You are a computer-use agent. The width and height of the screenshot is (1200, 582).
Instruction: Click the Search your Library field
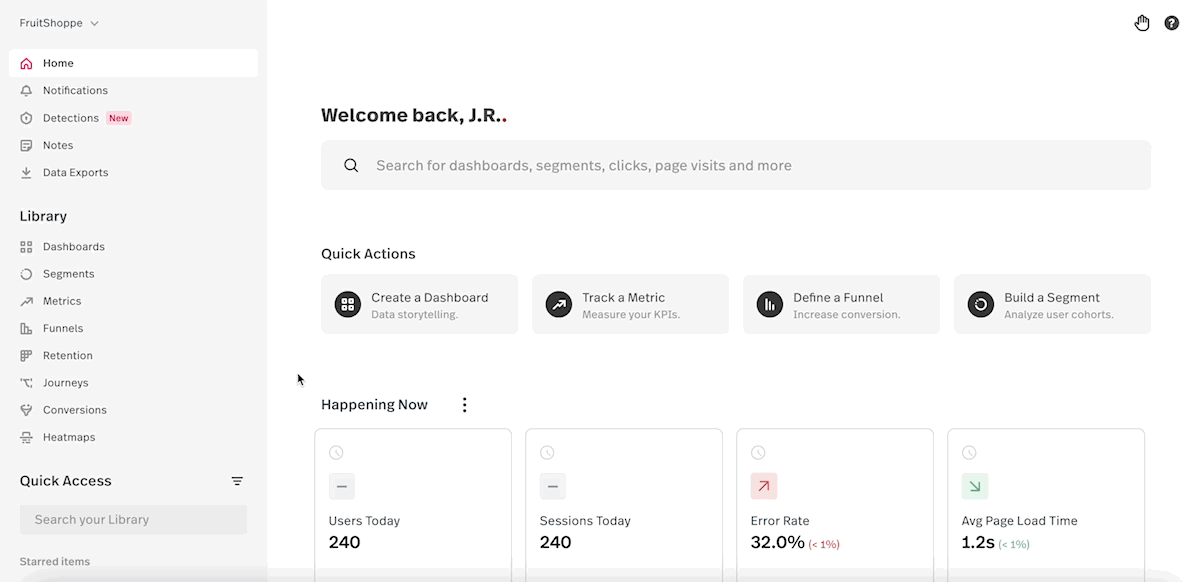coord(133,520)
